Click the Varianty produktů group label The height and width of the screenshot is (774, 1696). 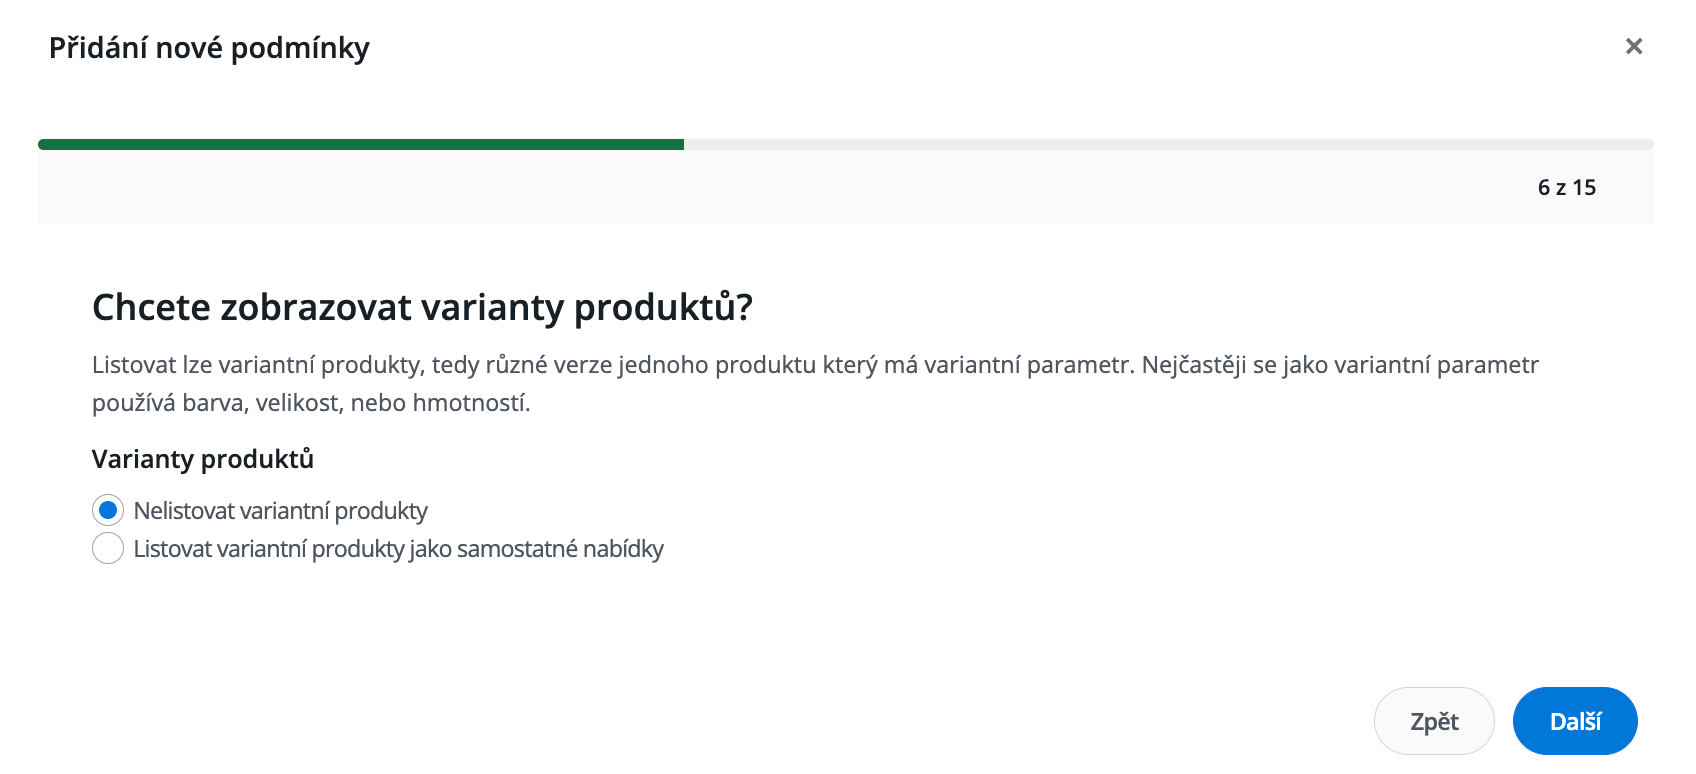click(203, 459)
